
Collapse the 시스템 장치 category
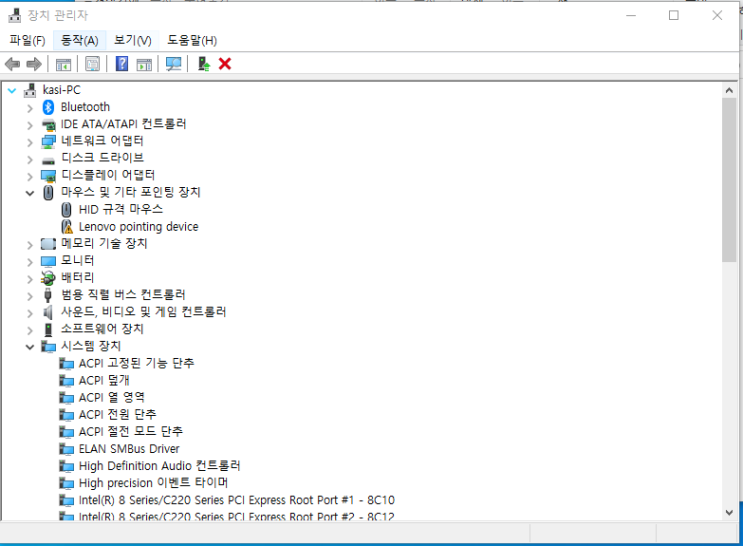coord(30,346)
